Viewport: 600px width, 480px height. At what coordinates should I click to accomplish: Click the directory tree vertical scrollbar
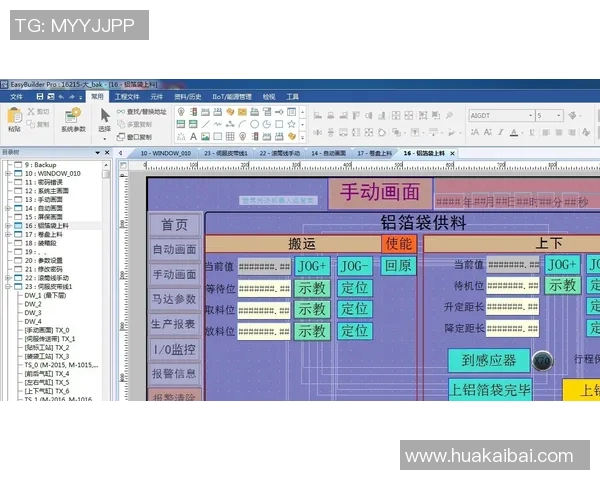pyautogui.click(x=106, y=281)
